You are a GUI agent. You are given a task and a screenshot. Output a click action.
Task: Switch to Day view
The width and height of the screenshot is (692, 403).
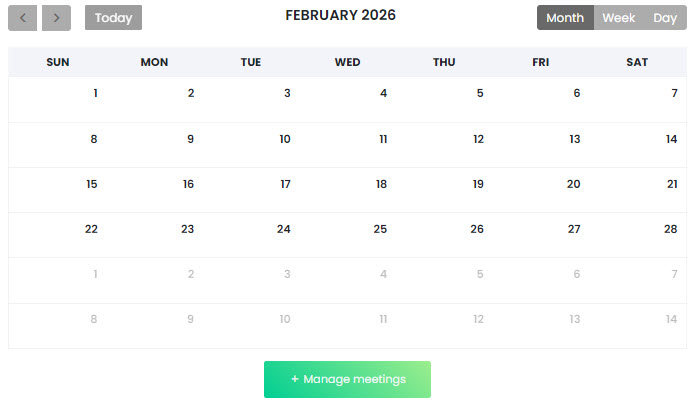pos(665,18)
